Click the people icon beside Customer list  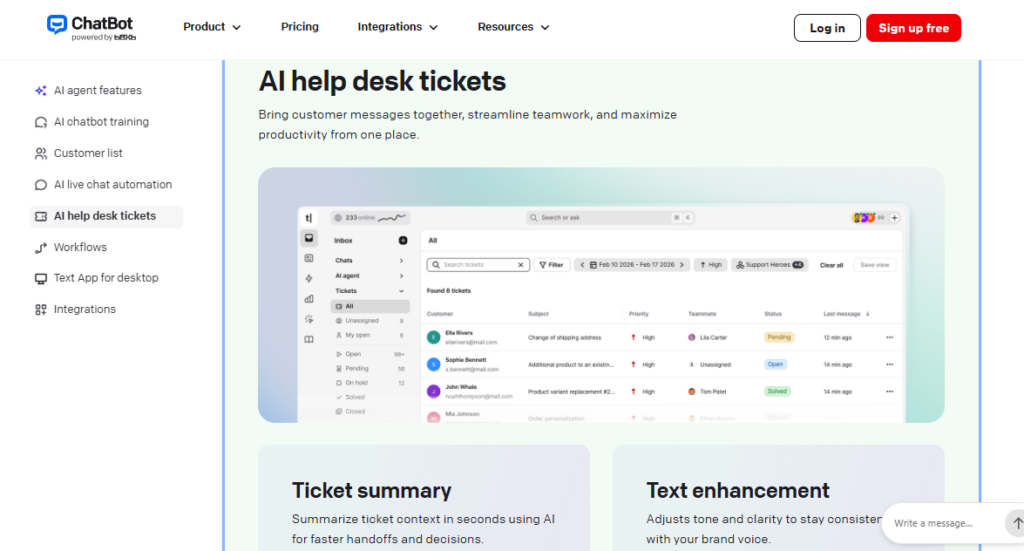pos(40,153)
